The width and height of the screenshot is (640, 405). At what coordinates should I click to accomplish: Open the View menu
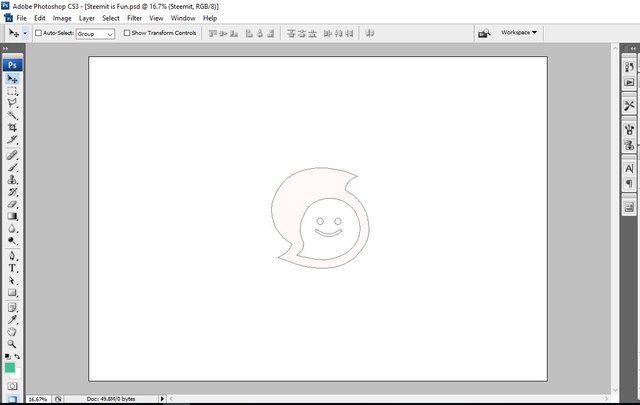(156, 18)
